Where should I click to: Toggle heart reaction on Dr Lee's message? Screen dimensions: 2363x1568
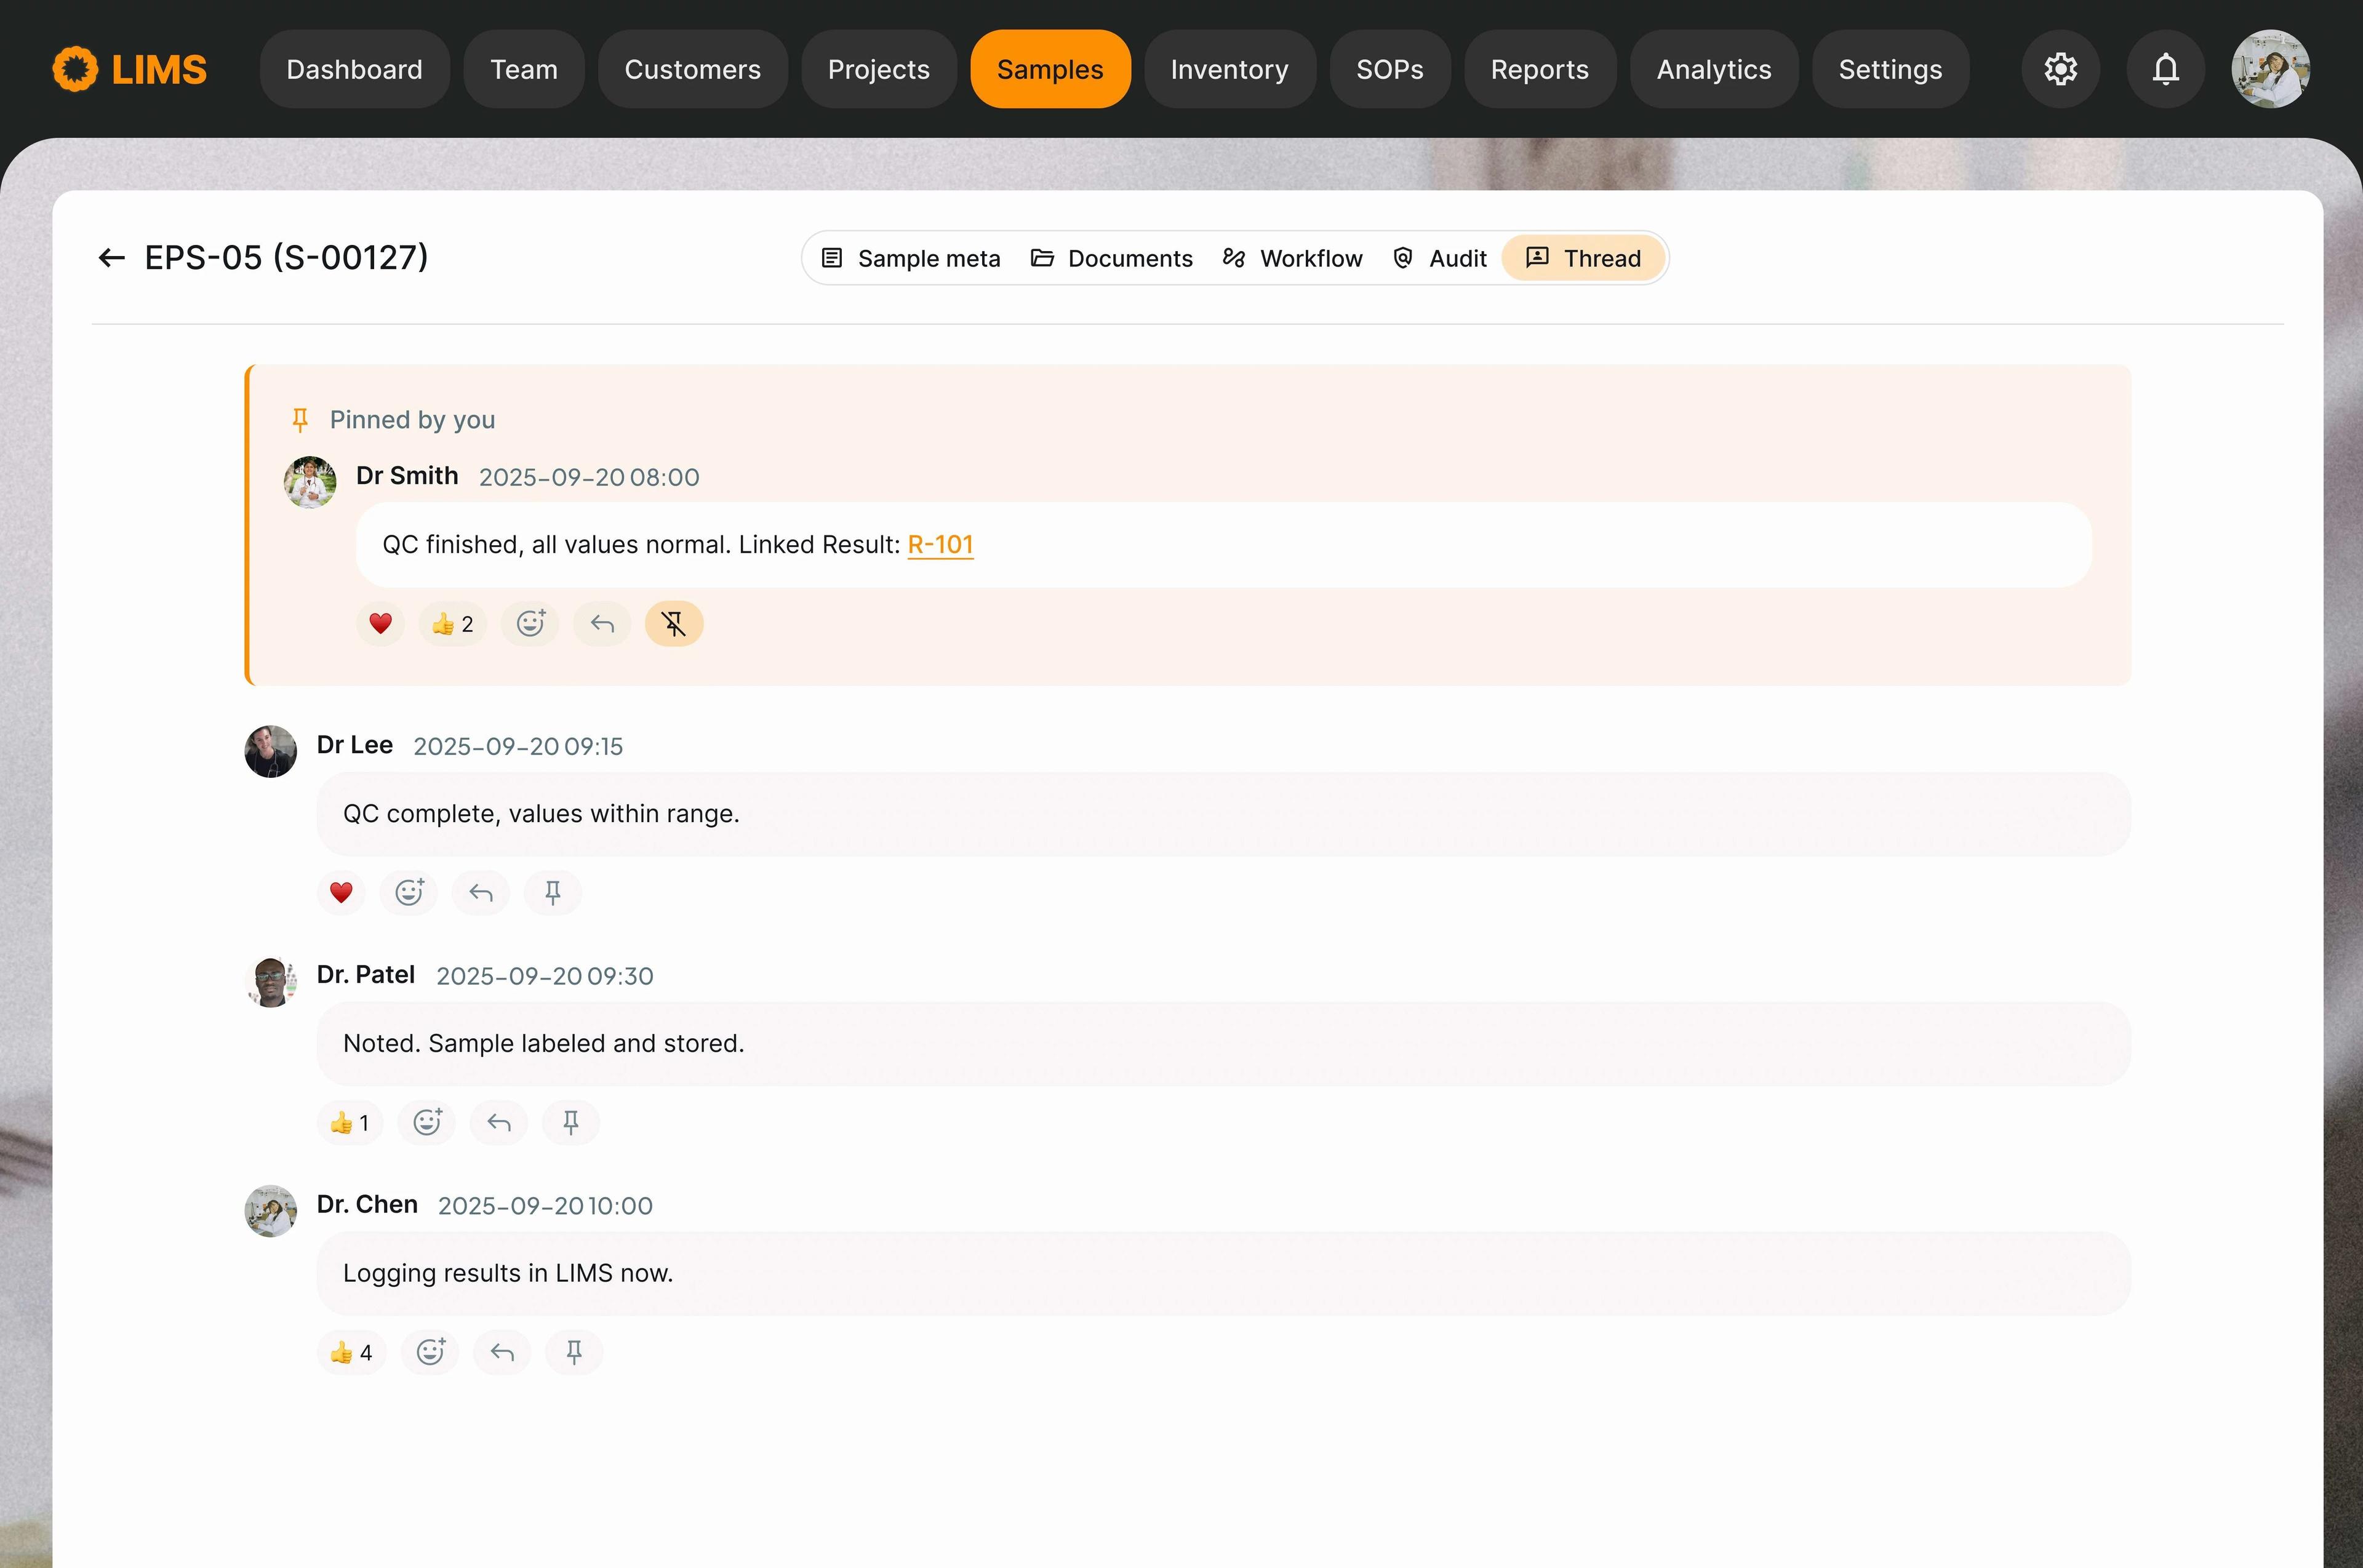341,892
